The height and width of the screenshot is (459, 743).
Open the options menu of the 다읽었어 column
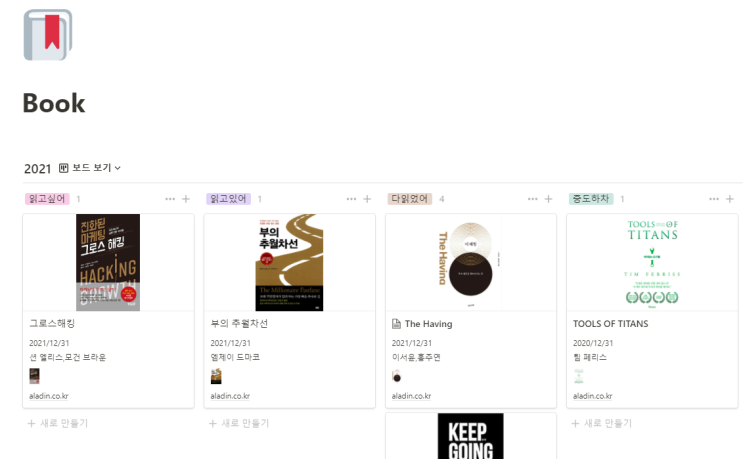pyautogui.click(x=533, y=199)
